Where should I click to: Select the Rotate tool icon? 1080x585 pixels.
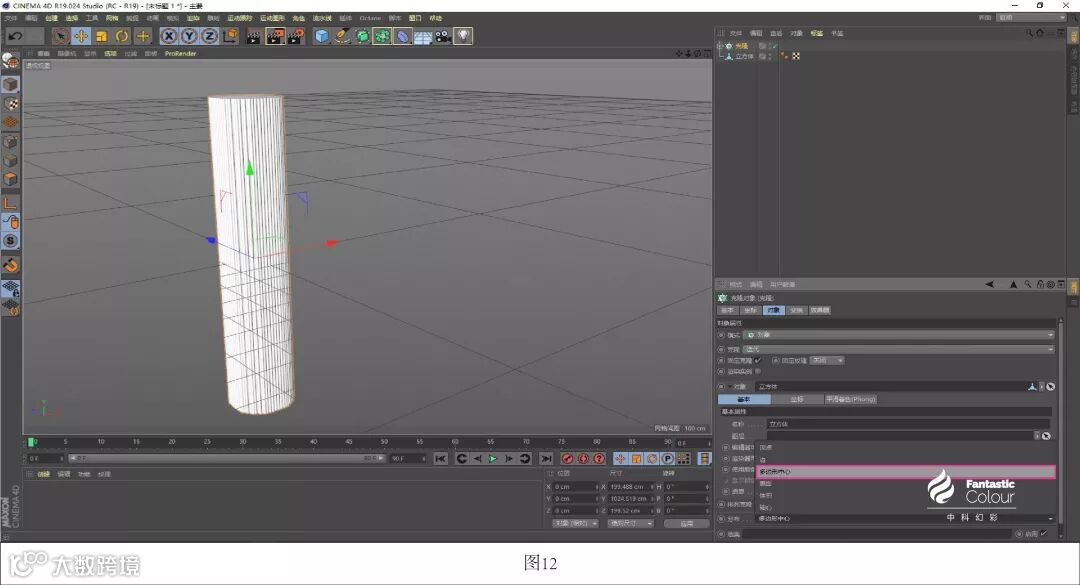point(122,36)
